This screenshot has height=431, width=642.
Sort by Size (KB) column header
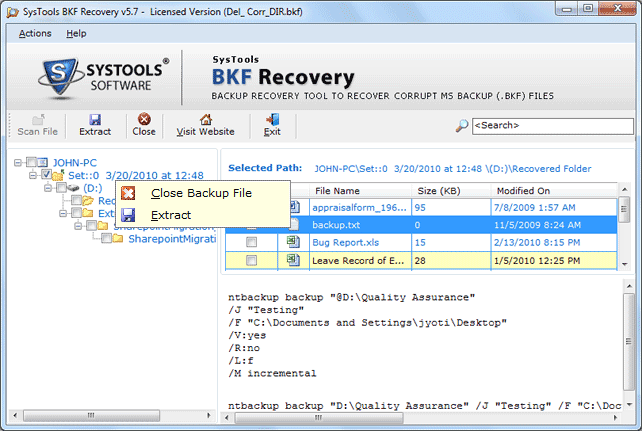451,191
